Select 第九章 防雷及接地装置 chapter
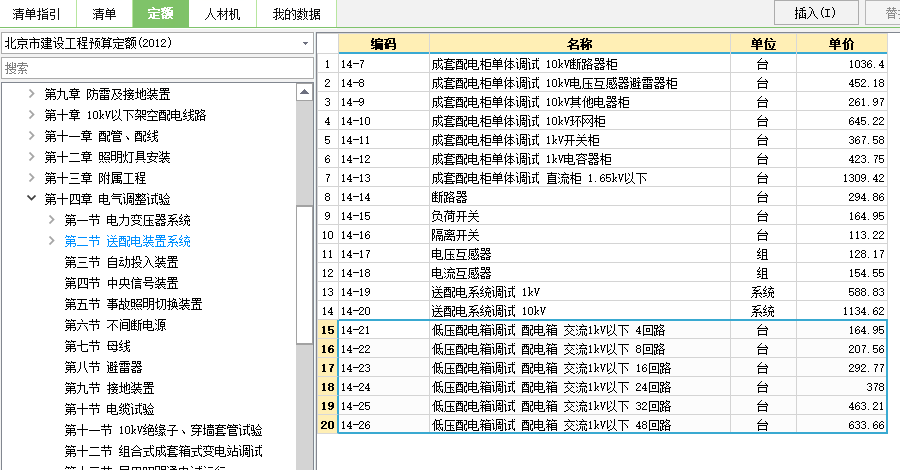Screen dimensions: 900x470 [107, 94]
